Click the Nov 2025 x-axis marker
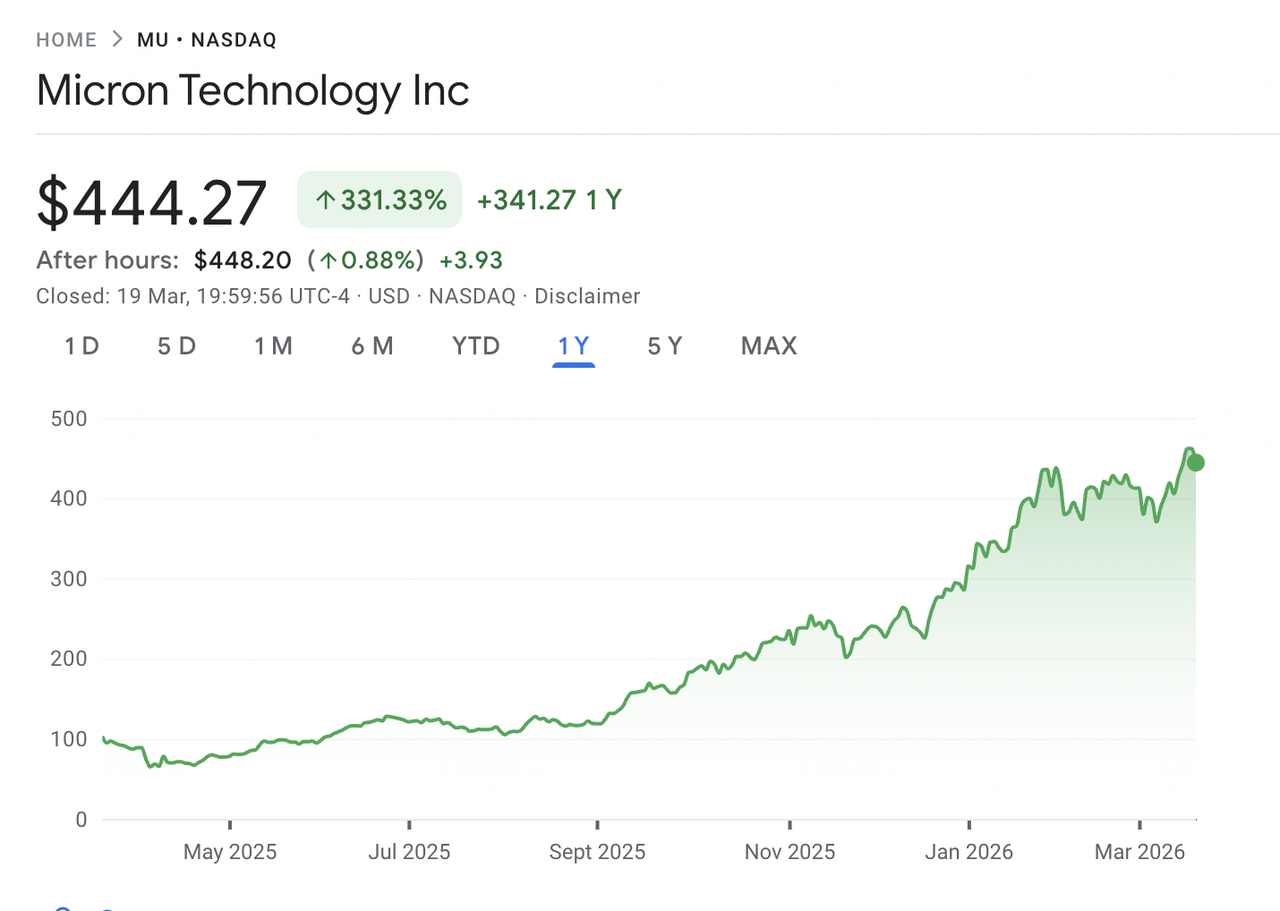 (x=790, y=852)
